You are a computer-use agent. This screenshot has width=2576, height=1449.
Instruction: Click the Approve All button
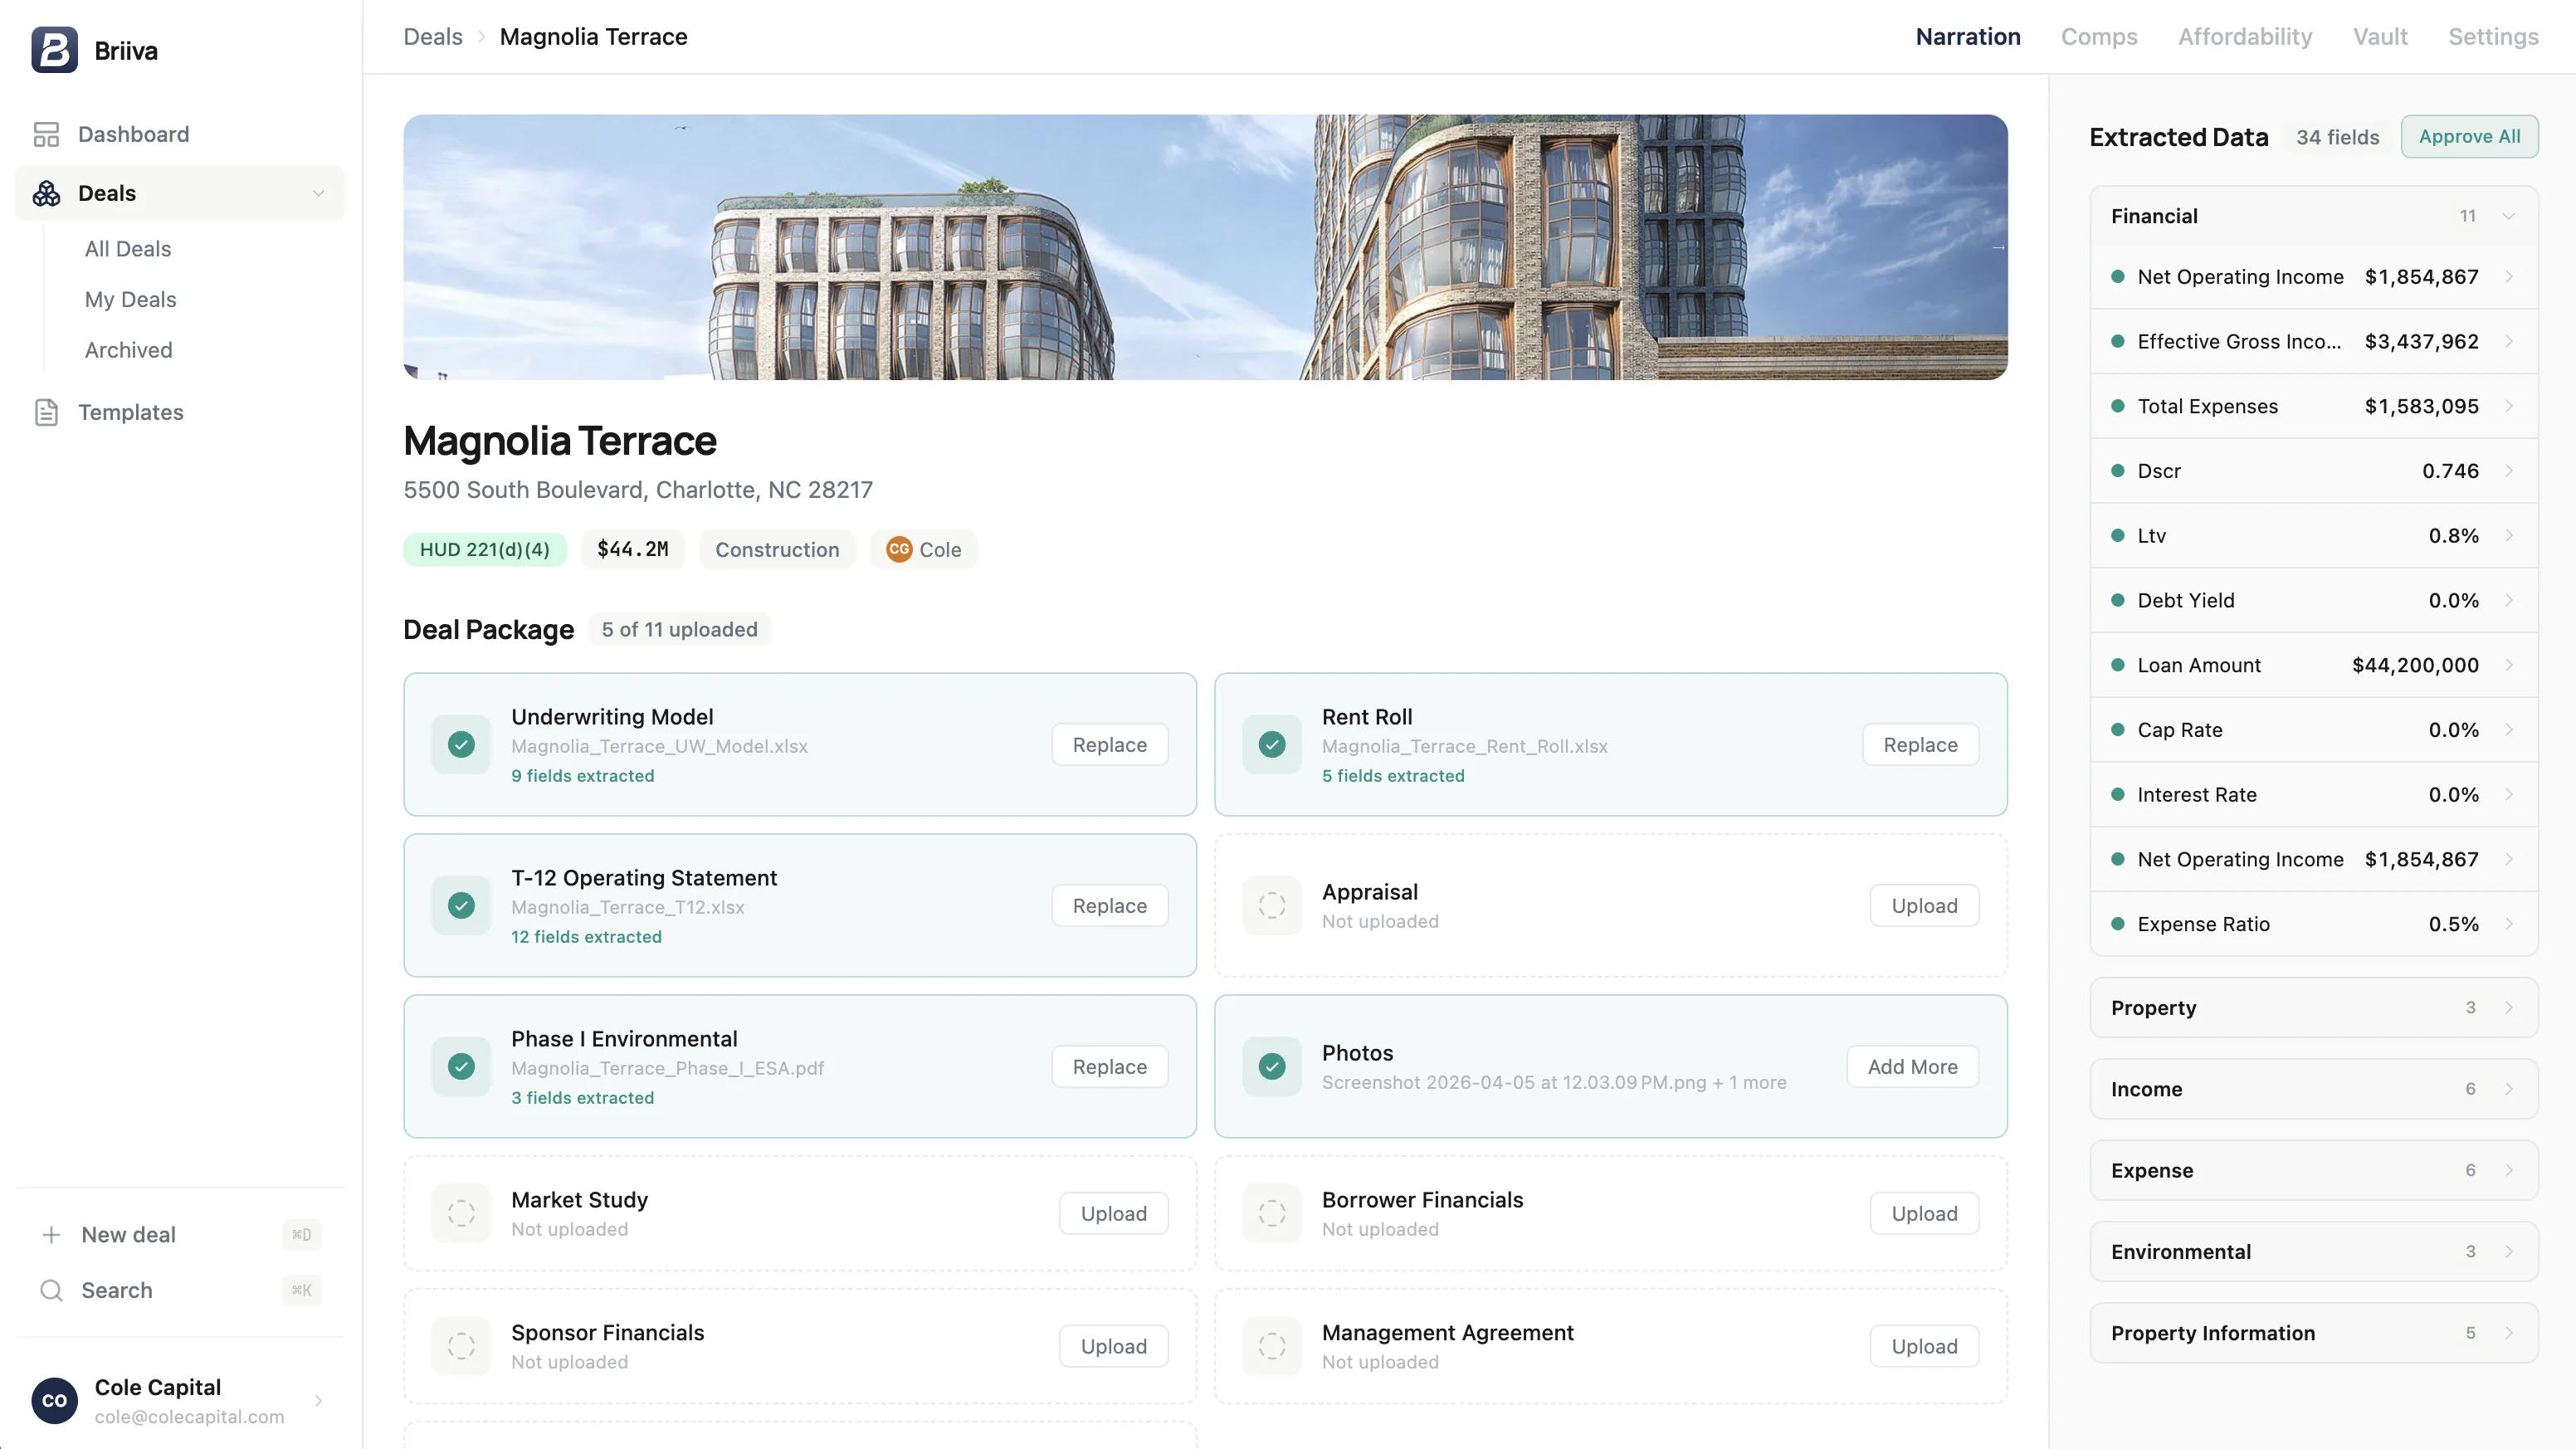(x=2468, y=136)
